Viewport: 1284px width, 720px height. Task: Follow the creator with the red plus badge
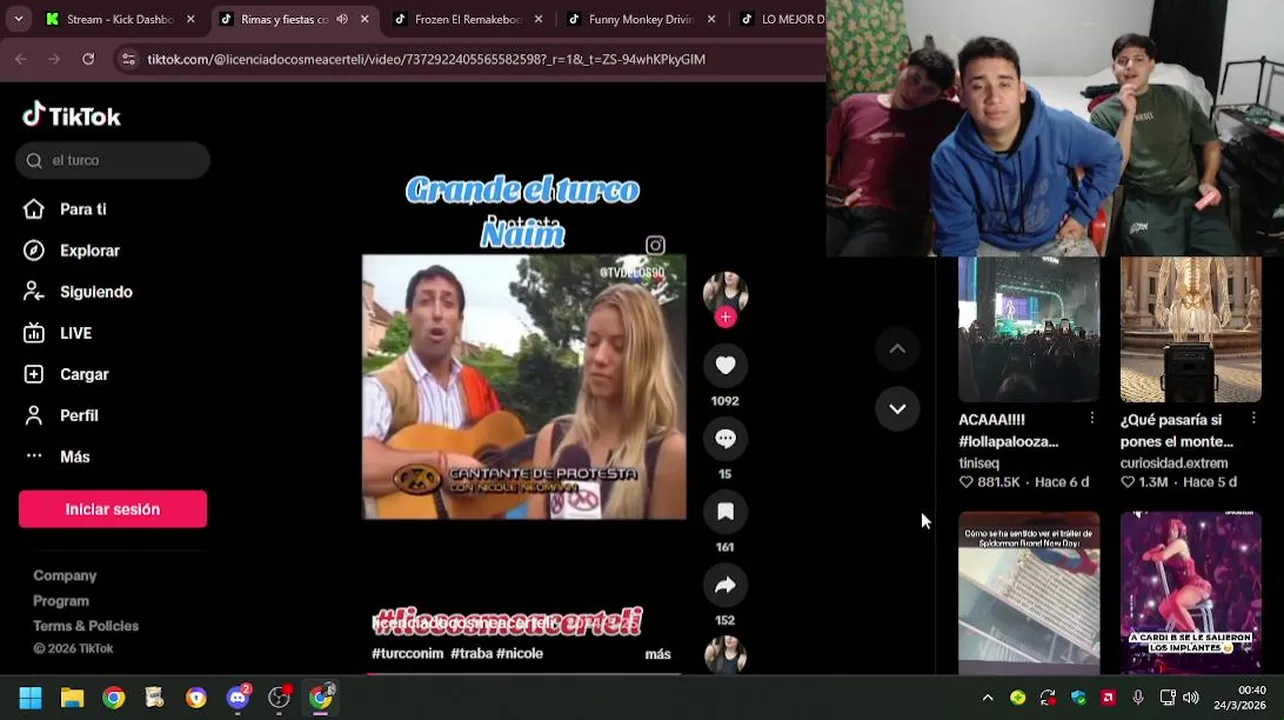point(725,317)
